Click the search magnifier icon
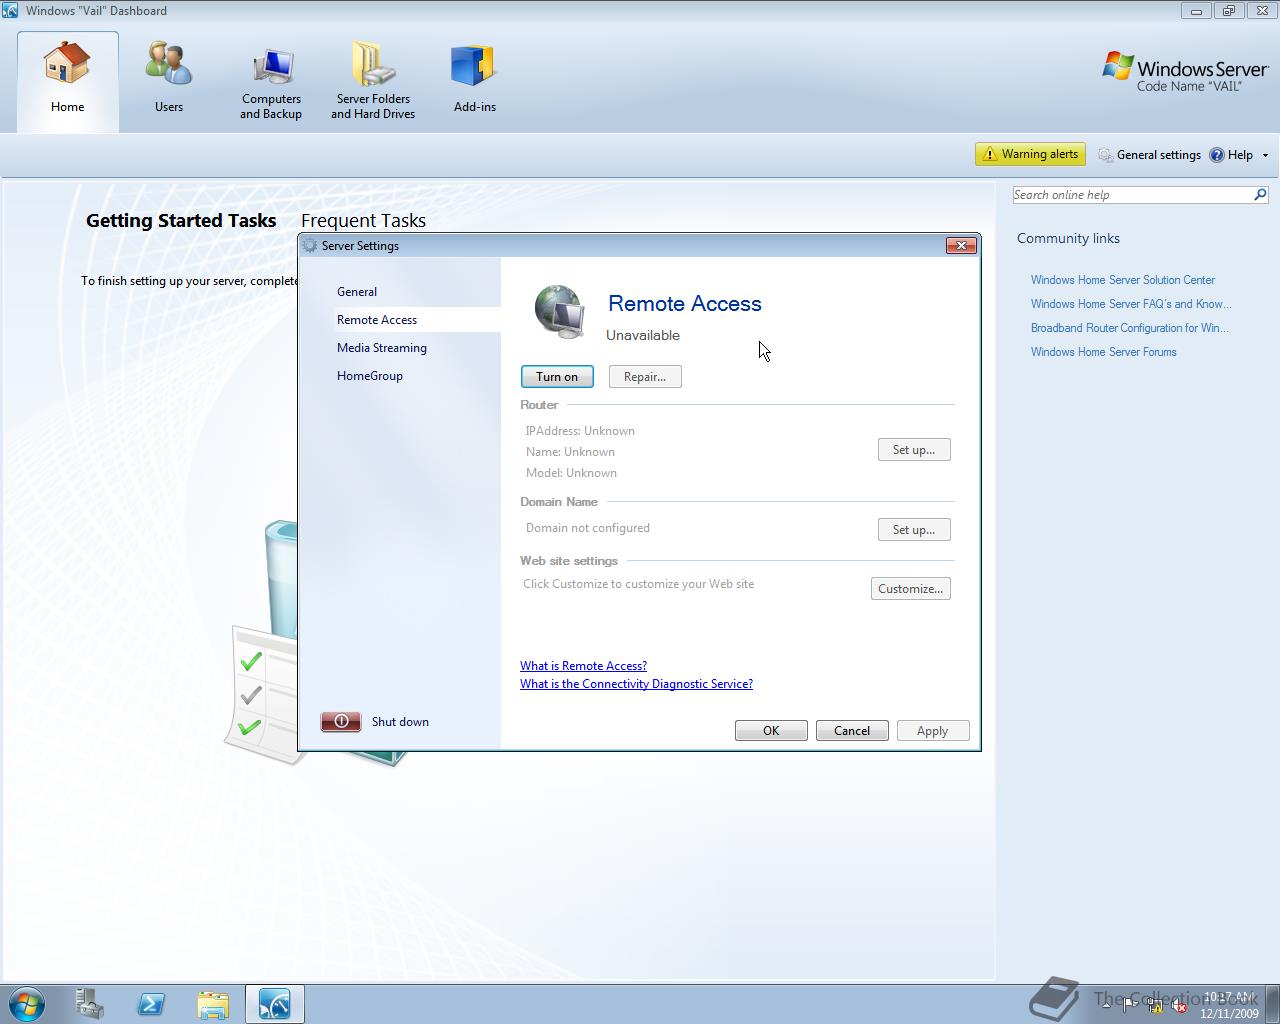1280x1024 pixels. click(x=1260, y=195)
